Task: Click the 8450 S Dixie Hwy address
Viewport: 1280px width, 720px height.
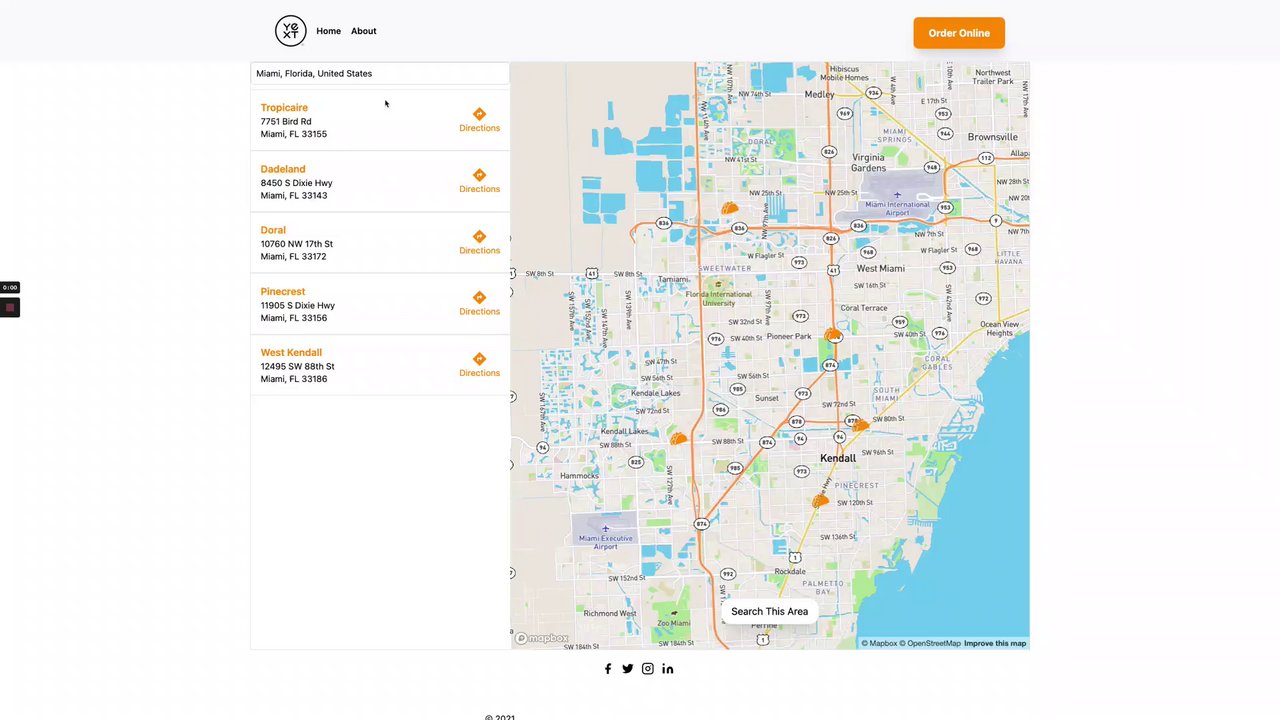Action: click(297, 183)
